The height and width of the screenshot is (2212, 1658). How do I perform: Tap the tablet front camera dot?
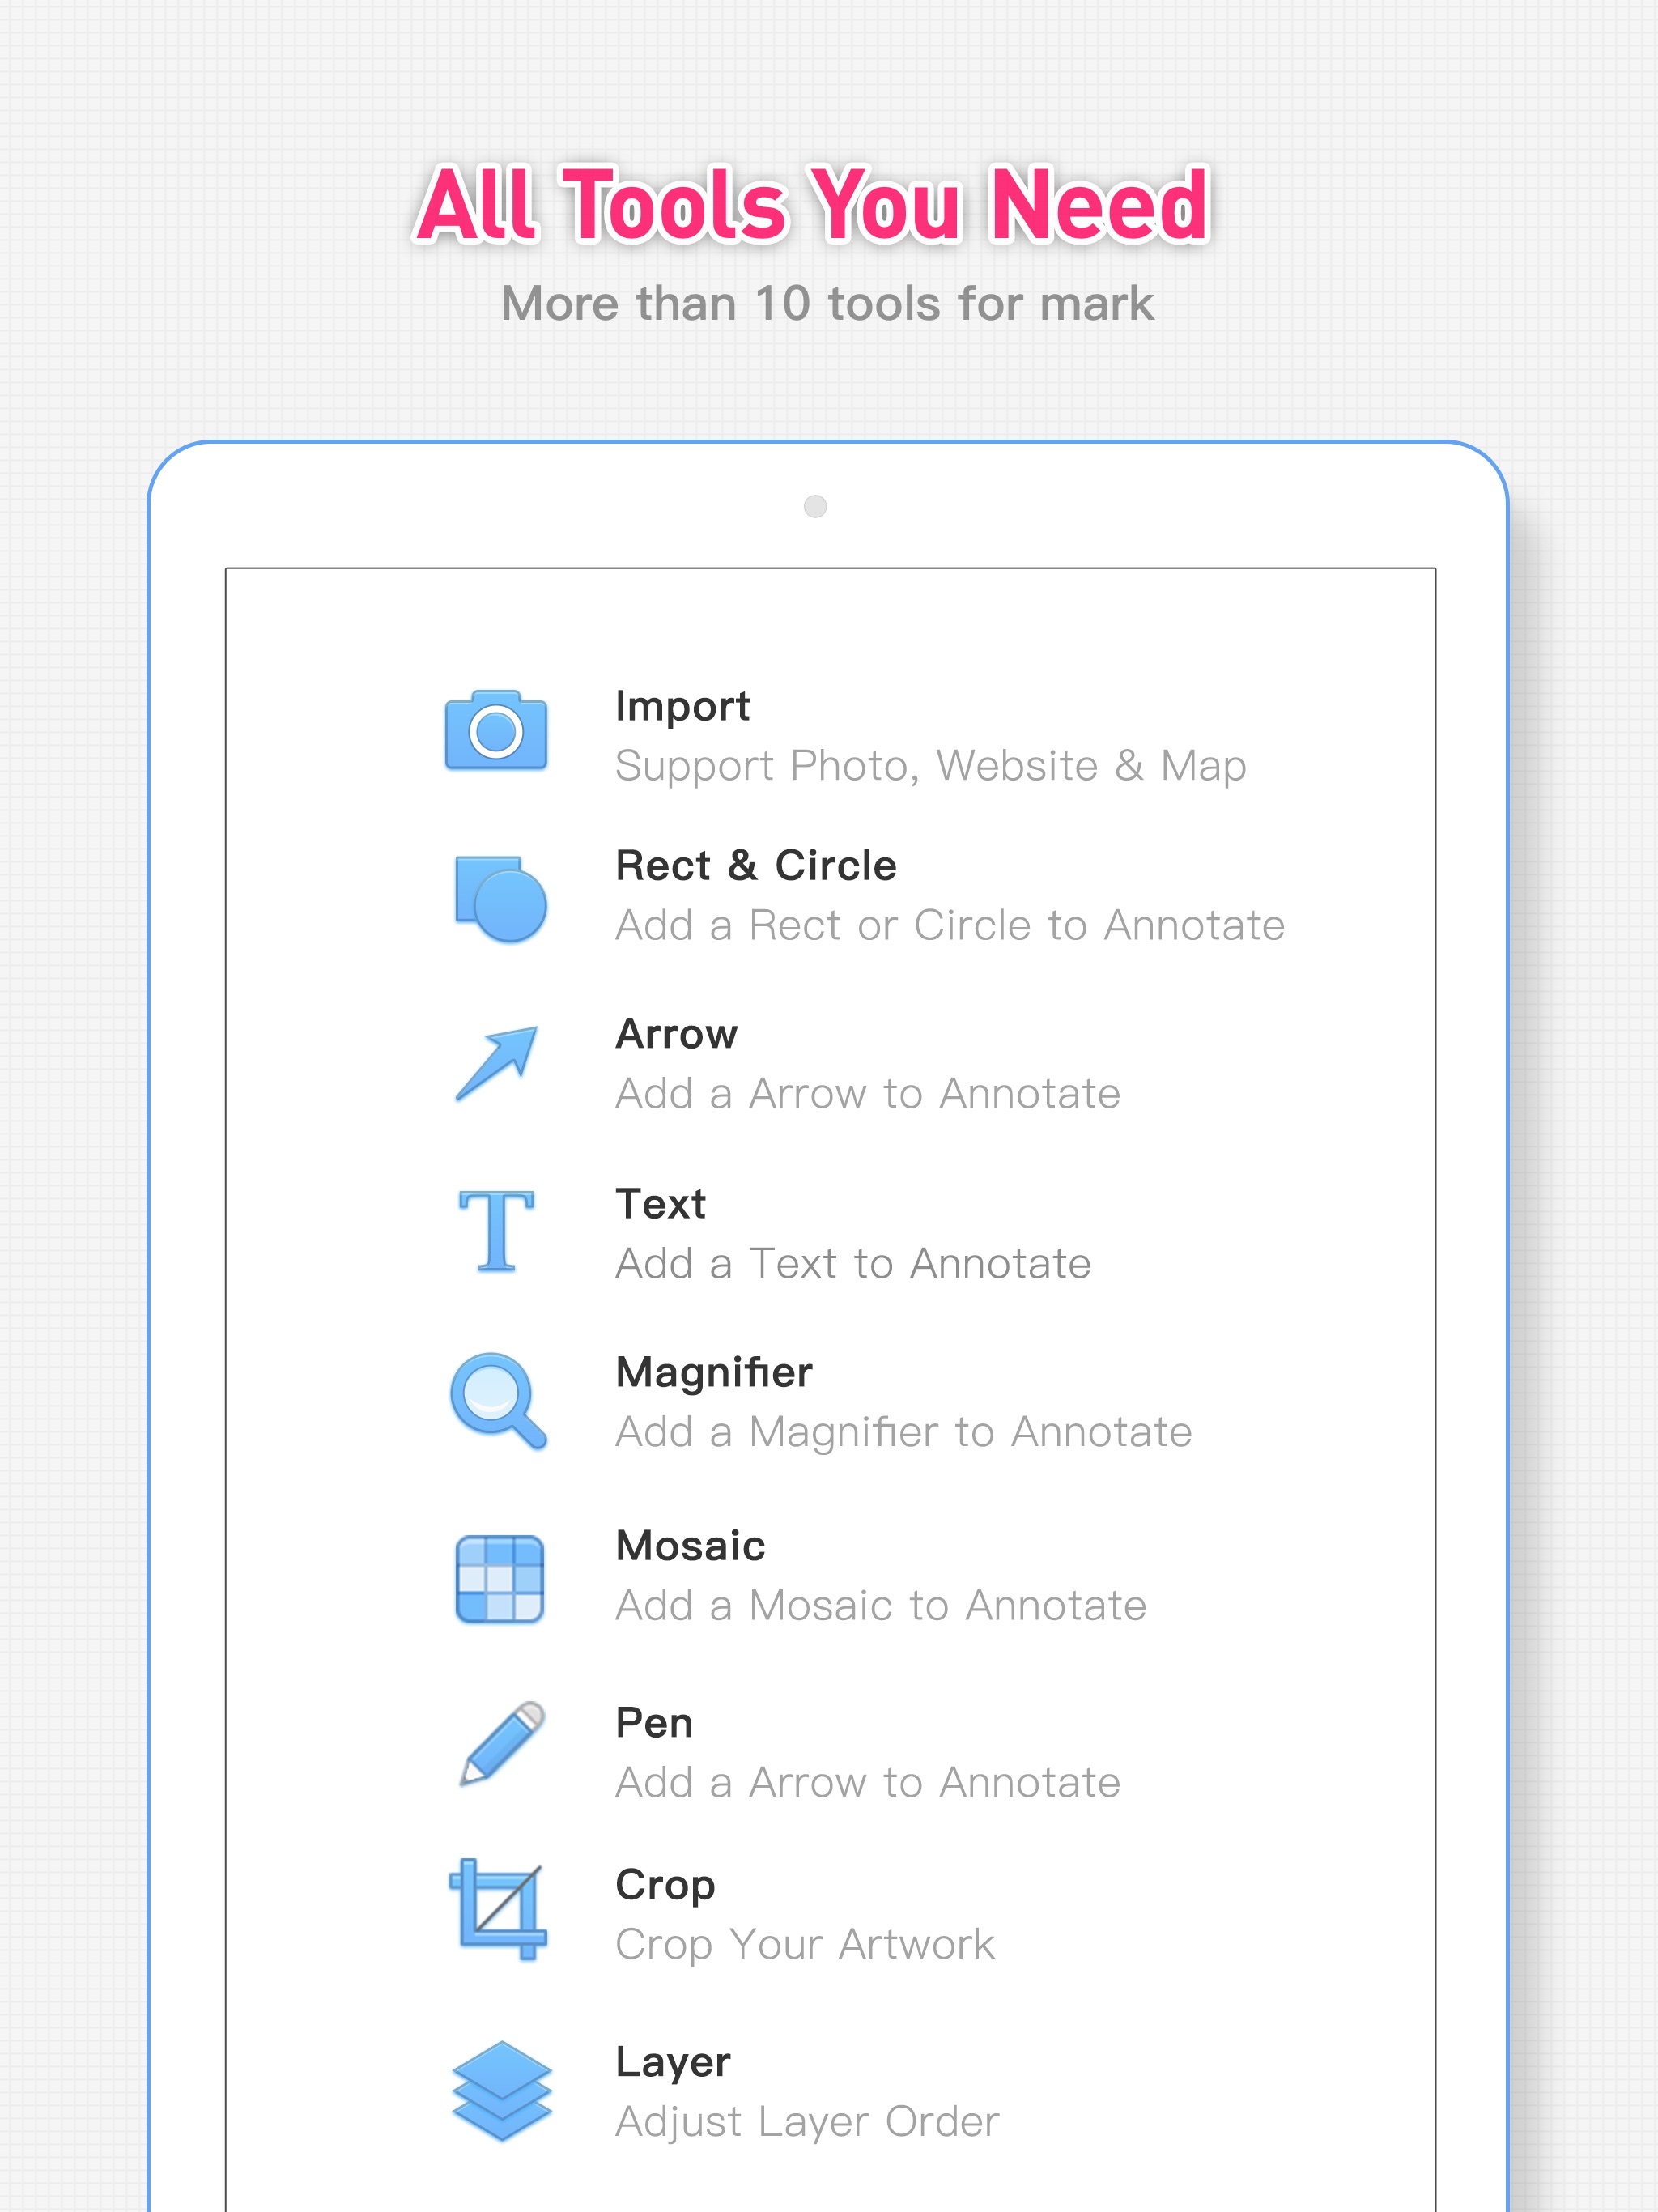(x=815, y=506)
